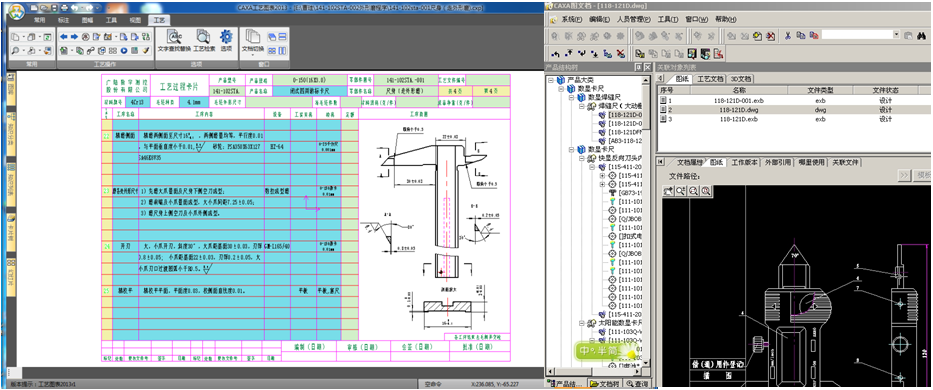Viewport: 933px width, 390px height.
Task: Open the 哪里使用 tab
Action: (x=811, y=162)
